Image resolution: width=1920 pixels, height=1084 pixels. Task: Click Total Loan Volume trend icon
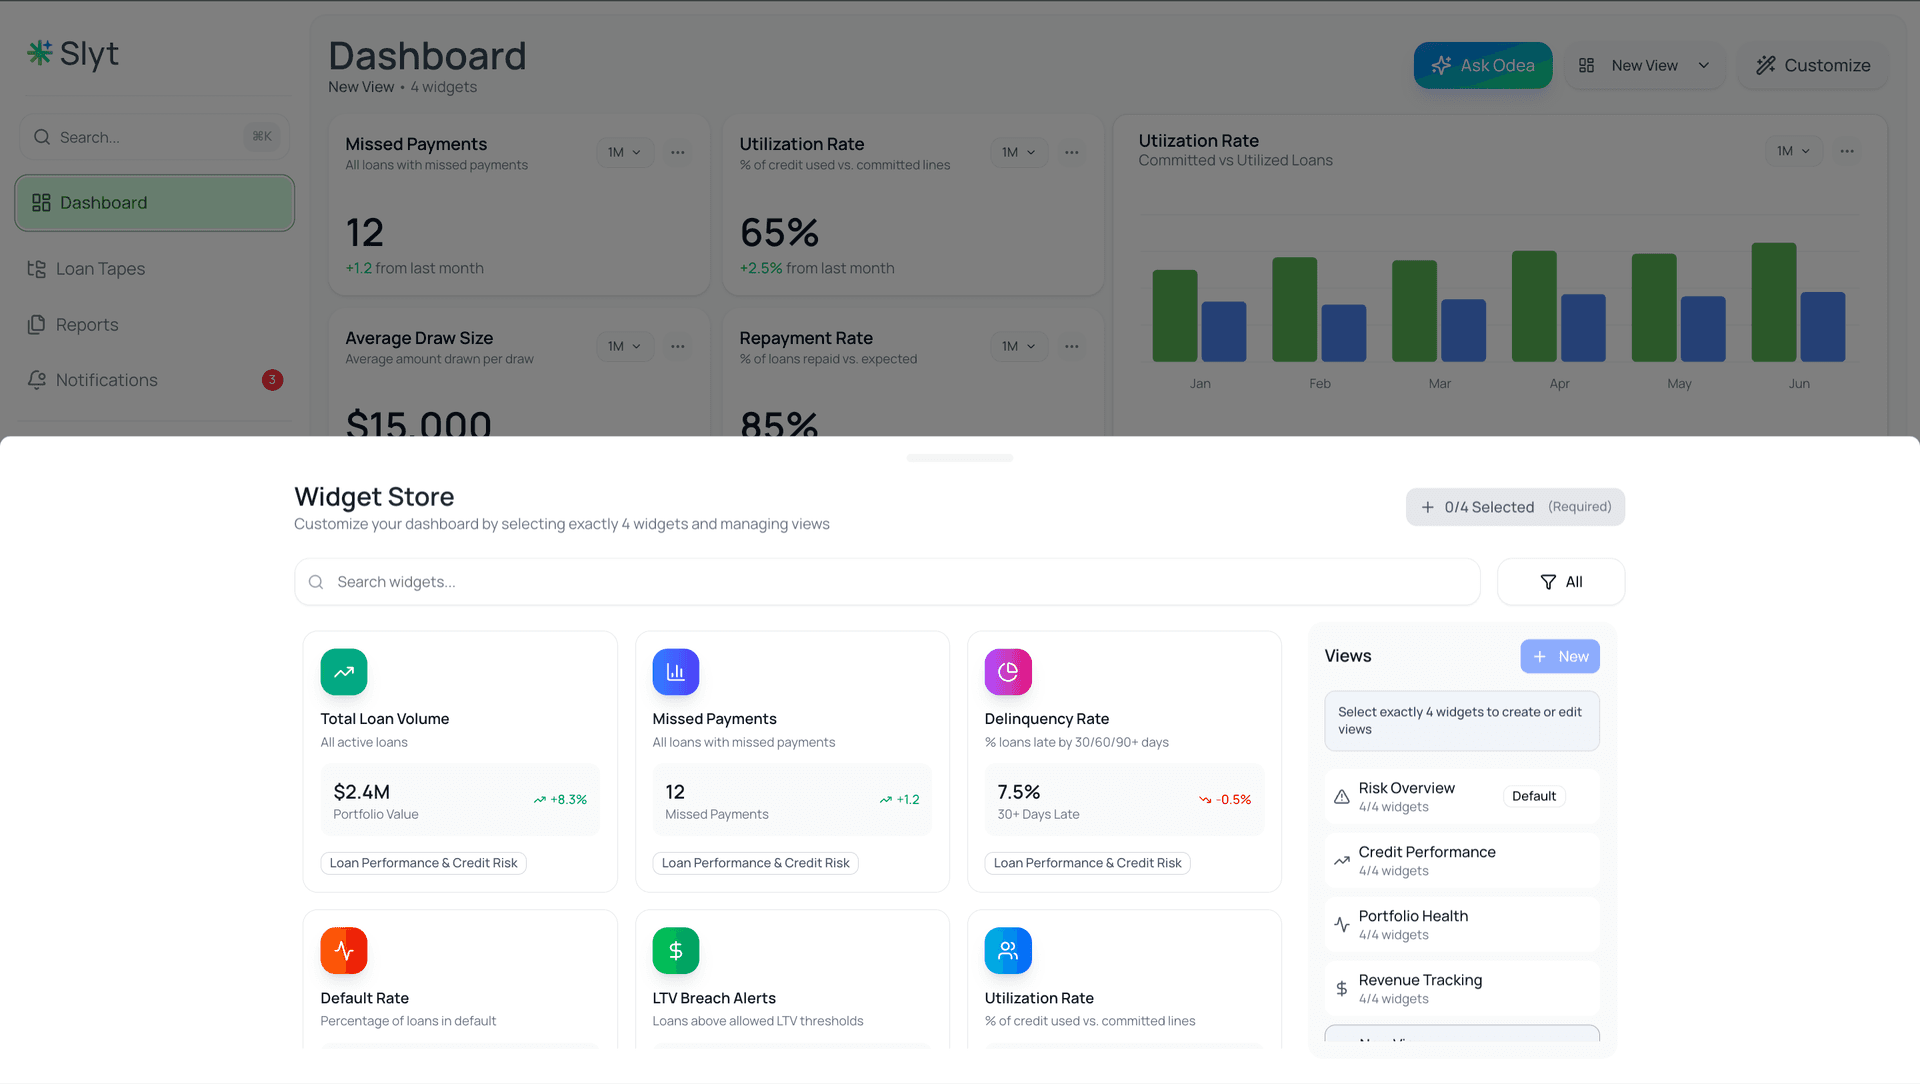click(344, 672)
